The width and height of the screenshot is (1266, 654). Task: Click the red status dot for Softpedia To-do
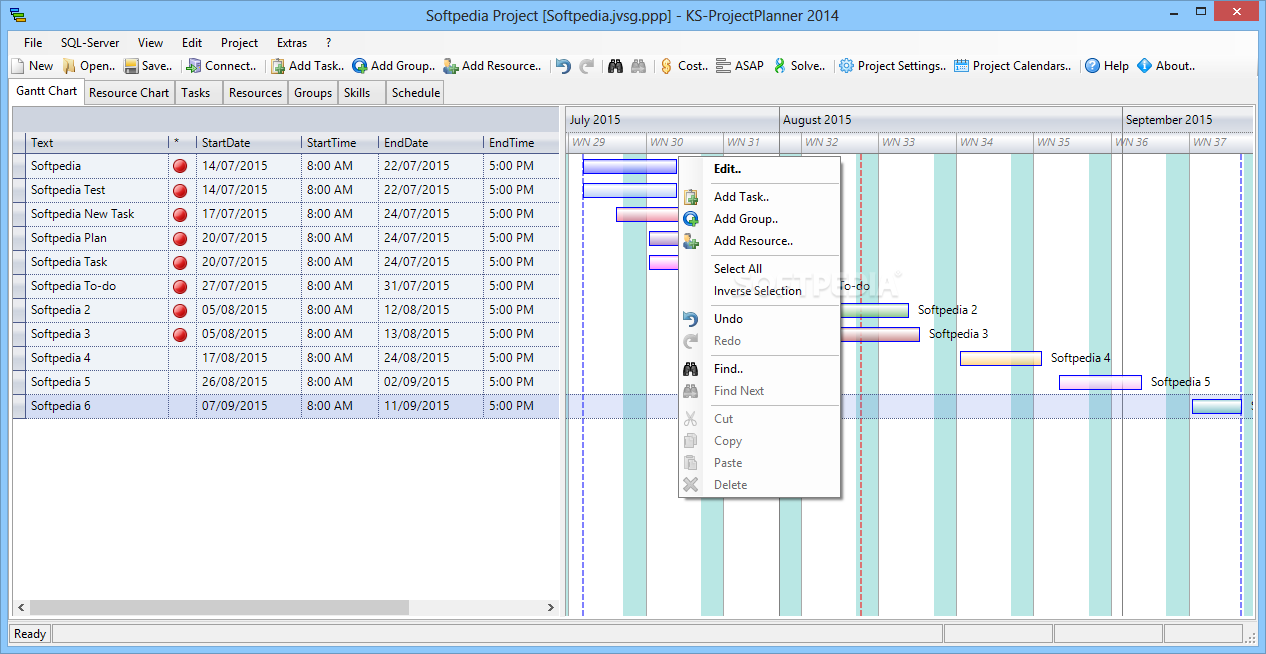(180, 286)
